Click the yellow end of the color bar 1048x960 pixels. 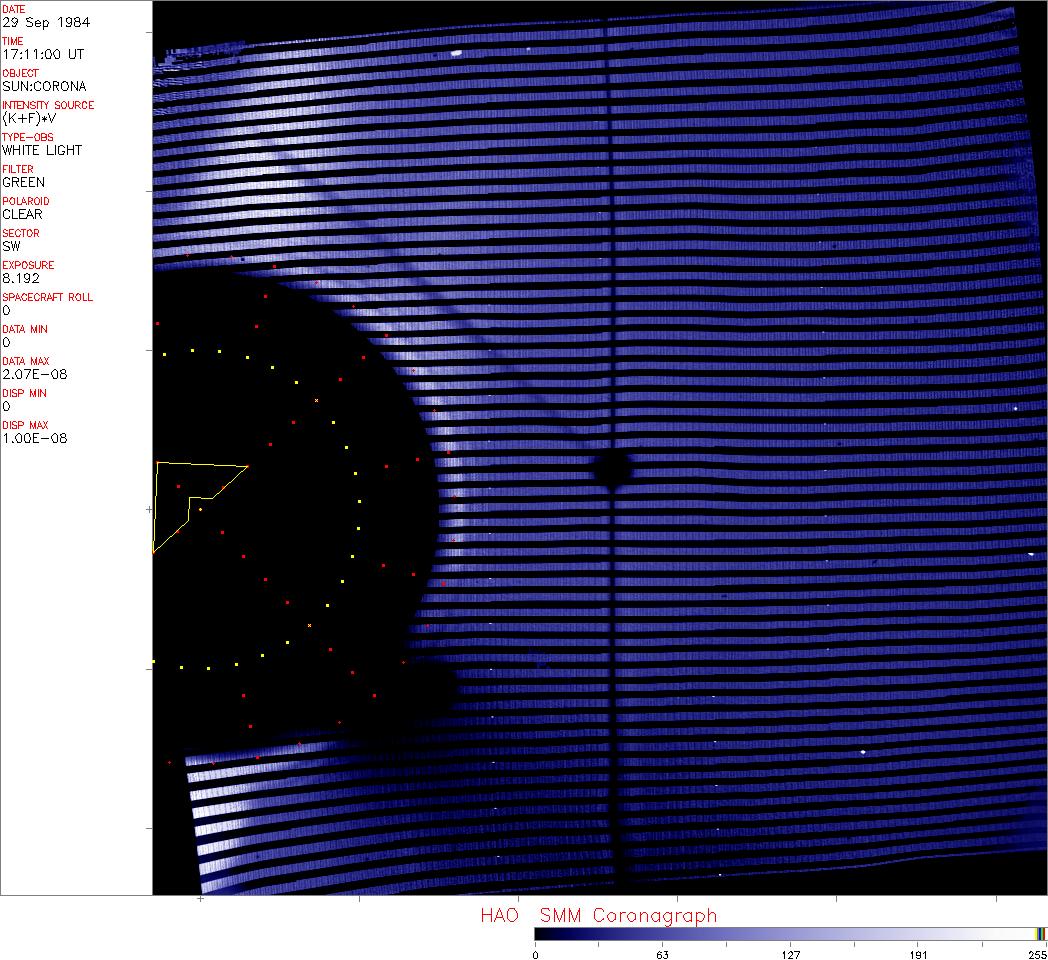1040,933
